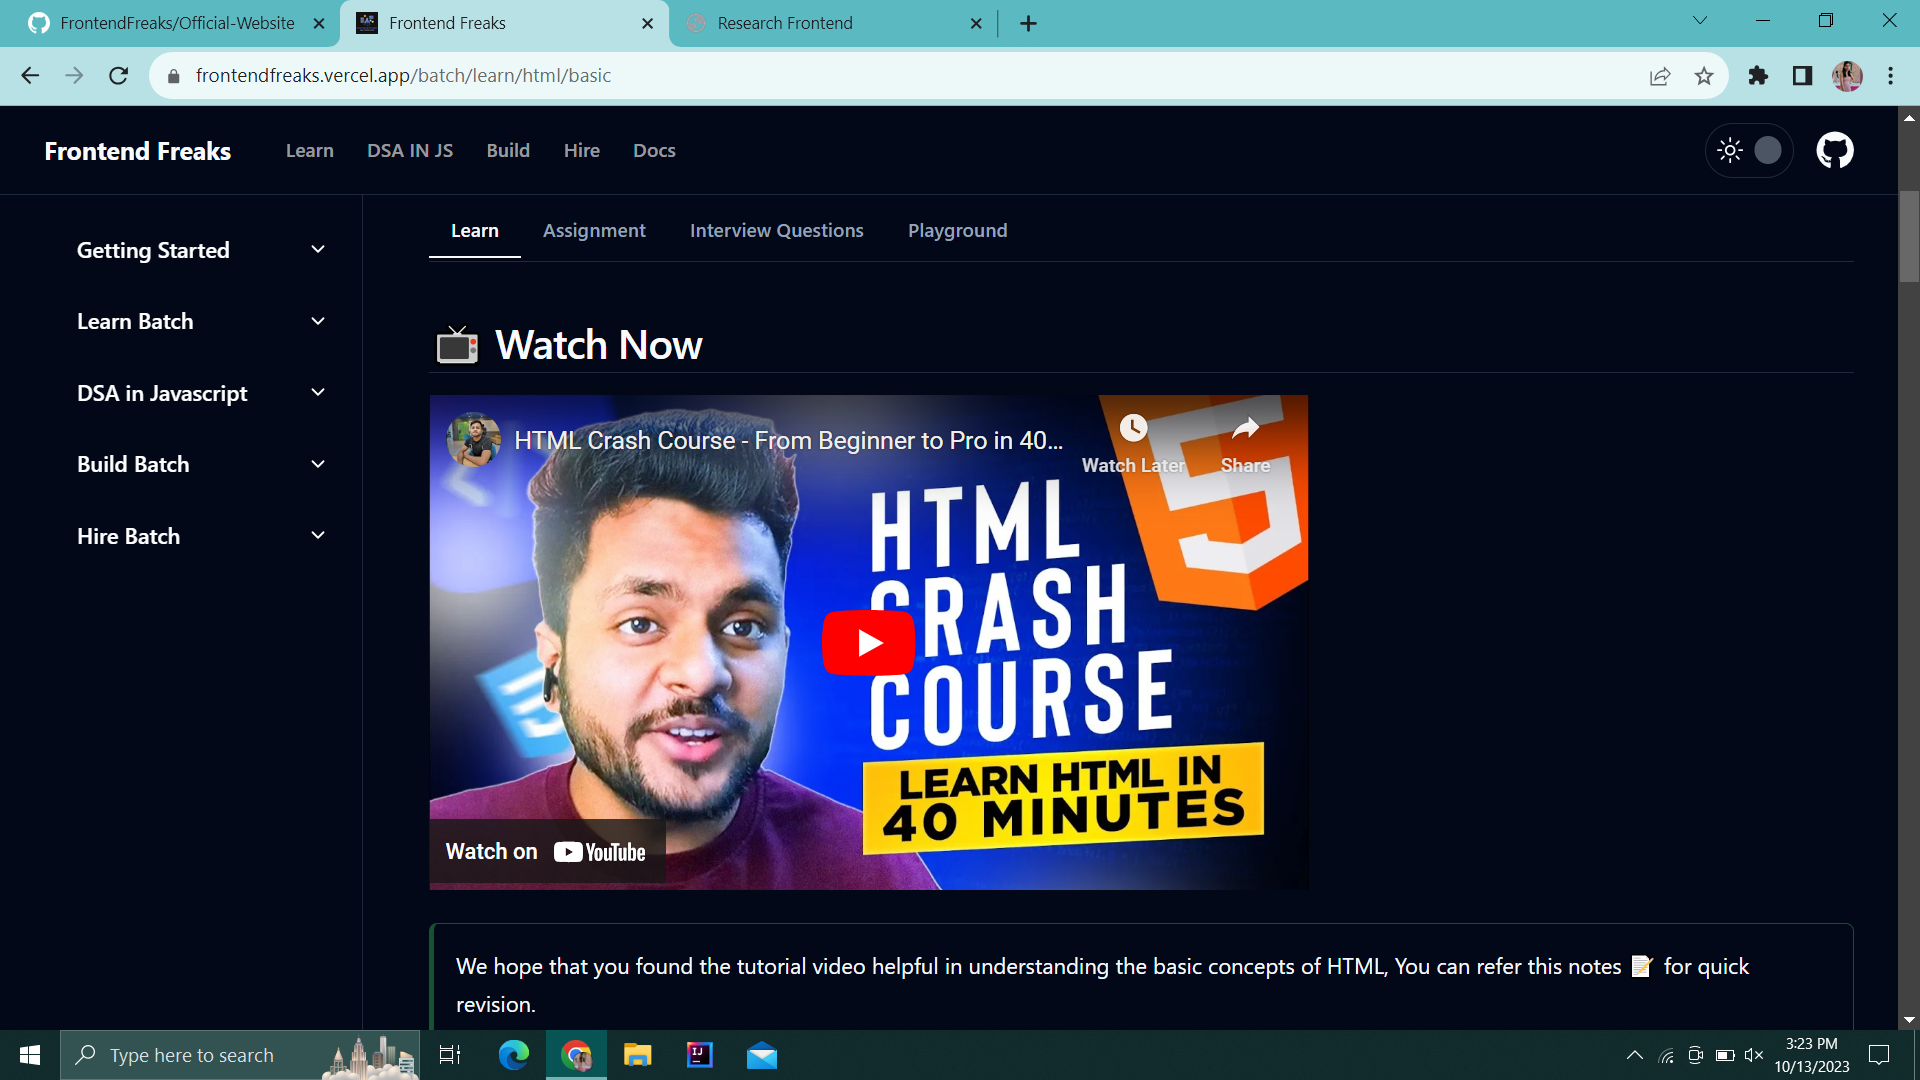1920x1080 pixels.
Task: Click the site security padlock icon
Action: click(x=172, y=75)
